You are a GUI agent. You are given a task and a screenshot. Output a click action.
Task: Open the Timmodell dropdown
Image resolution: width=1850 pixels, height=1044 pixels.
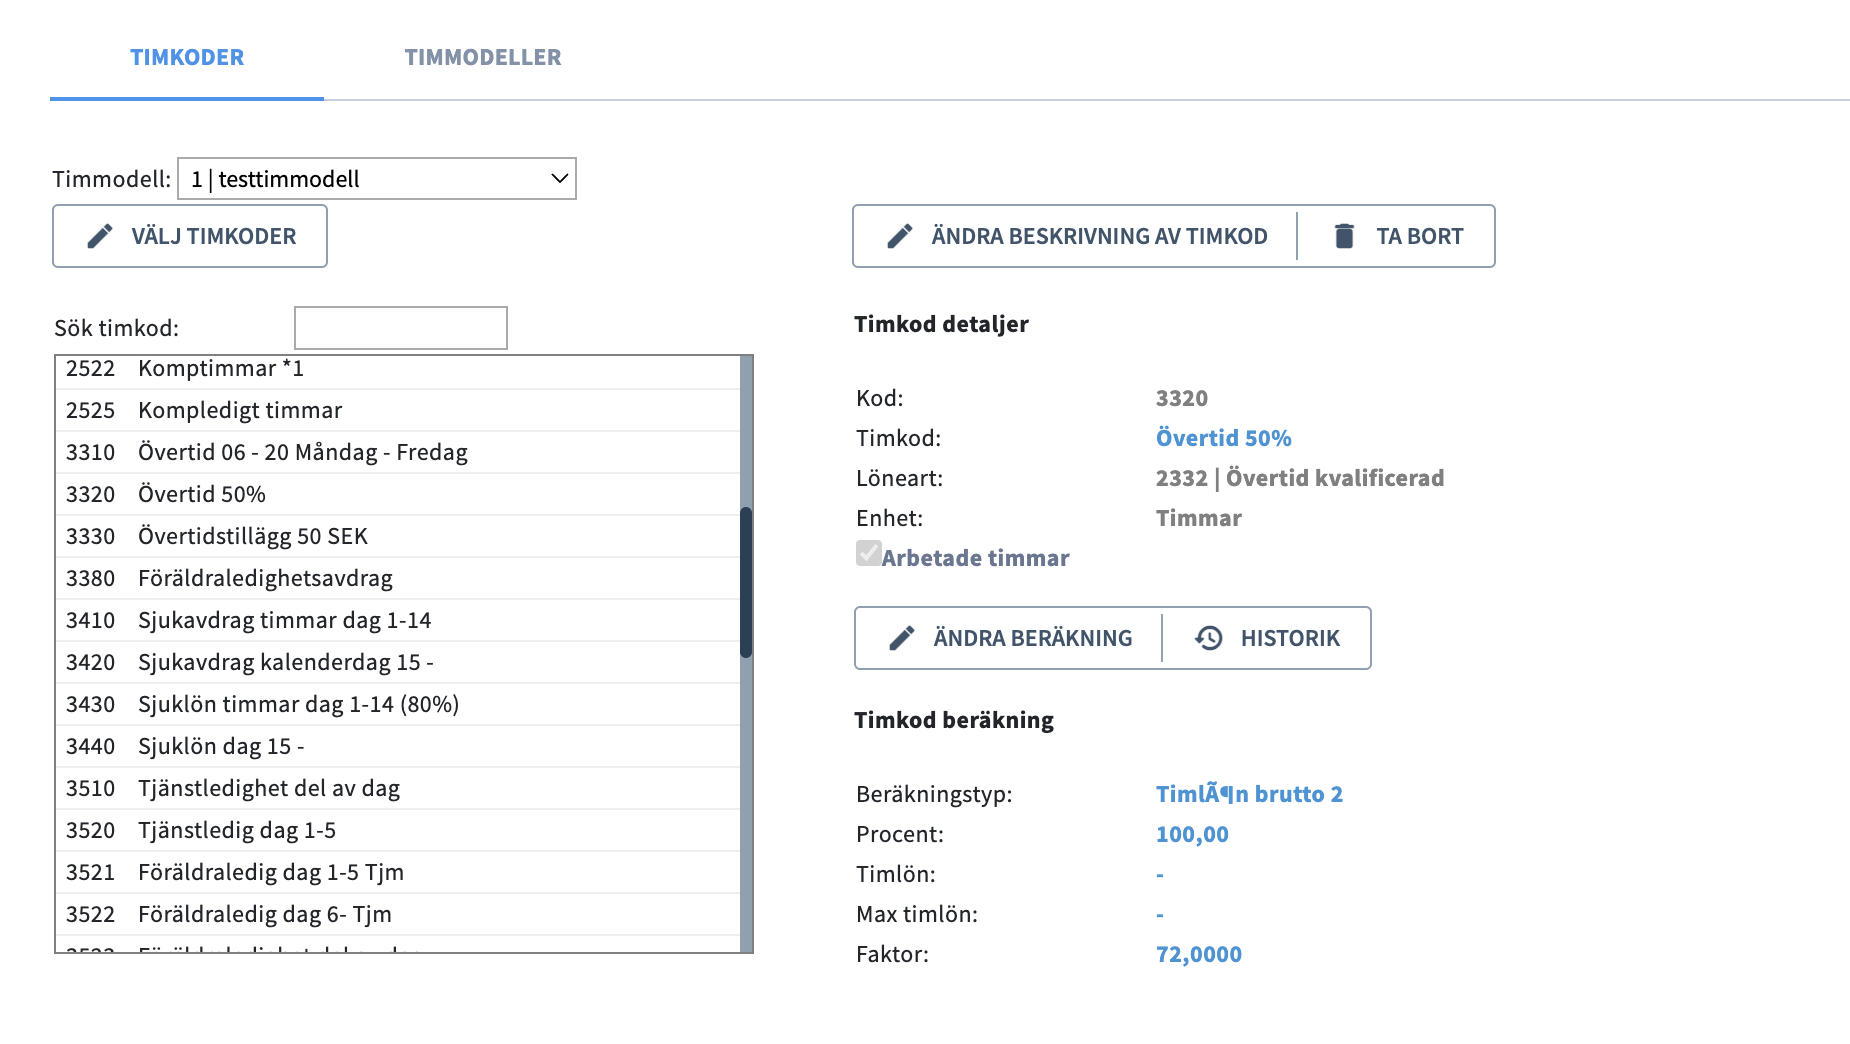pos(377,179)
